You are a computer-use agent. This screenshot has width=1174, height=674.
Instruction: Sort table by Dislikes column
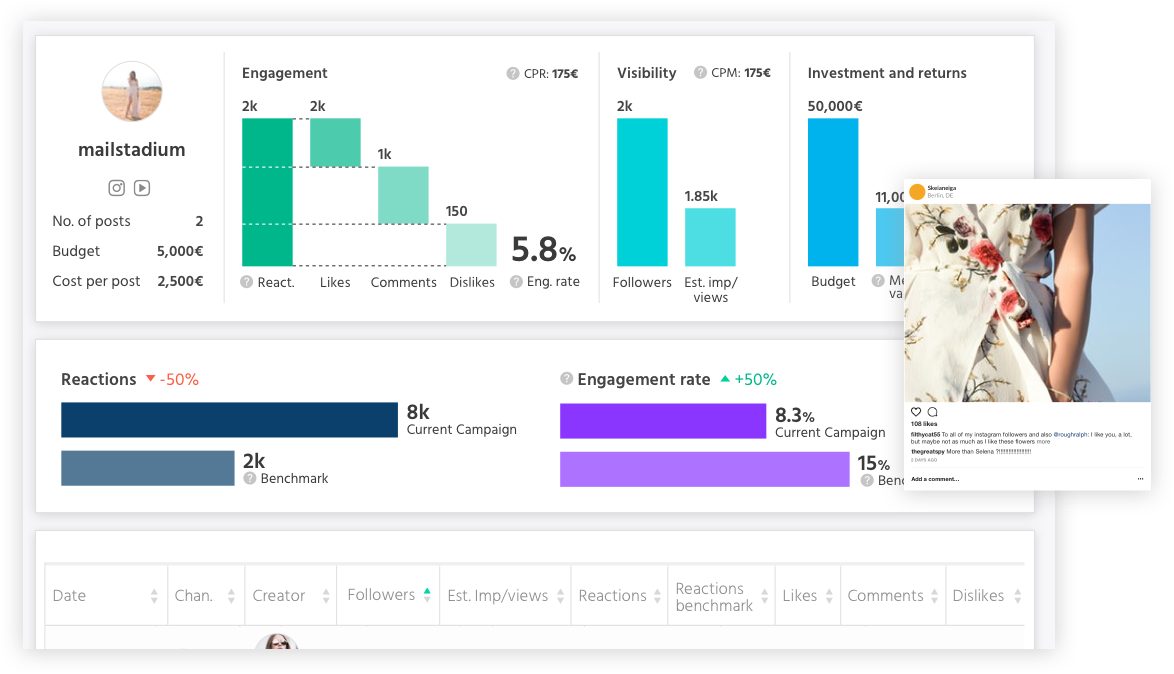pos(1017,596)
